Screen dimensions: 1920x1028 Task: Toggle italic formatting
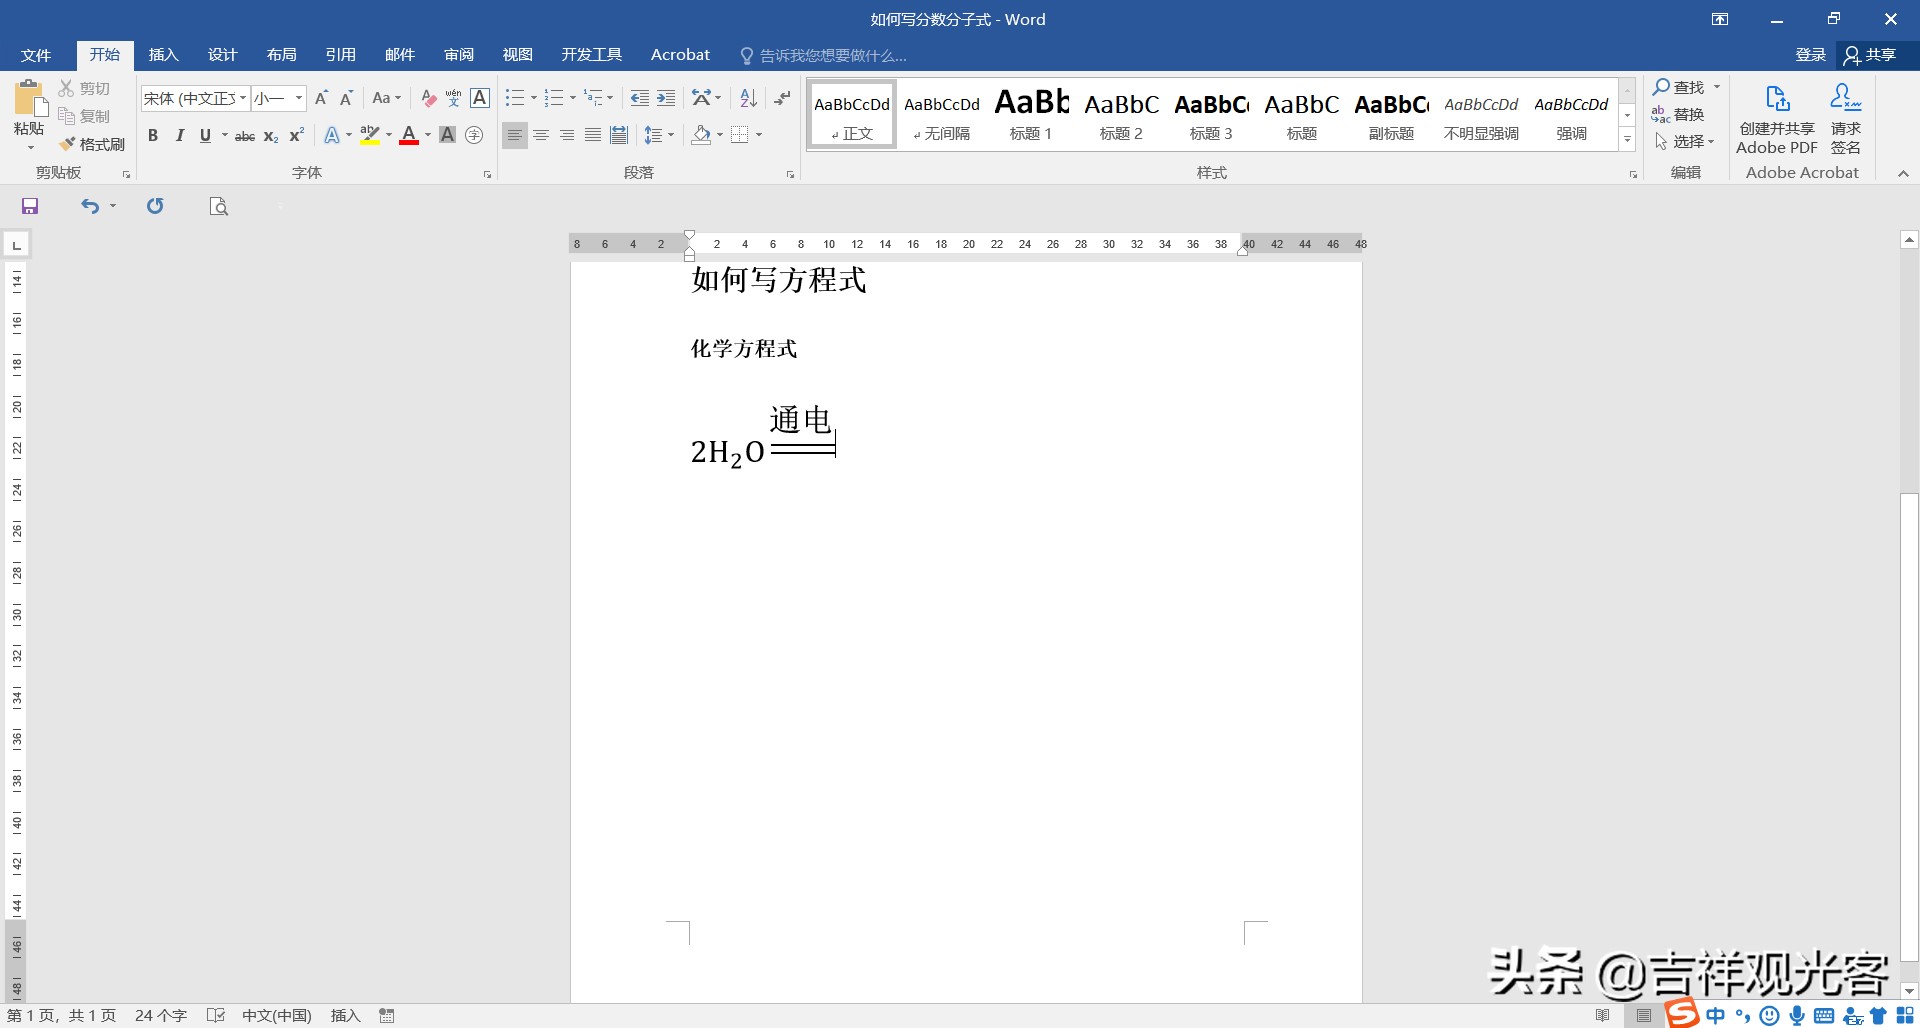click(x=180, y=135)
